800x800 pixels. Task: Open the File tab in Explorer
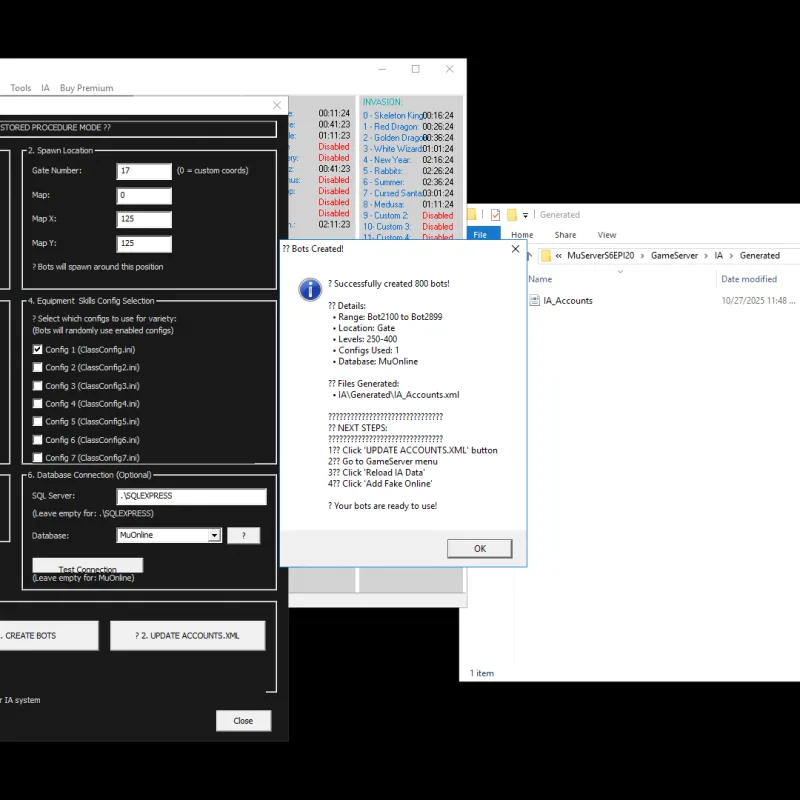[x=480, y=235]
